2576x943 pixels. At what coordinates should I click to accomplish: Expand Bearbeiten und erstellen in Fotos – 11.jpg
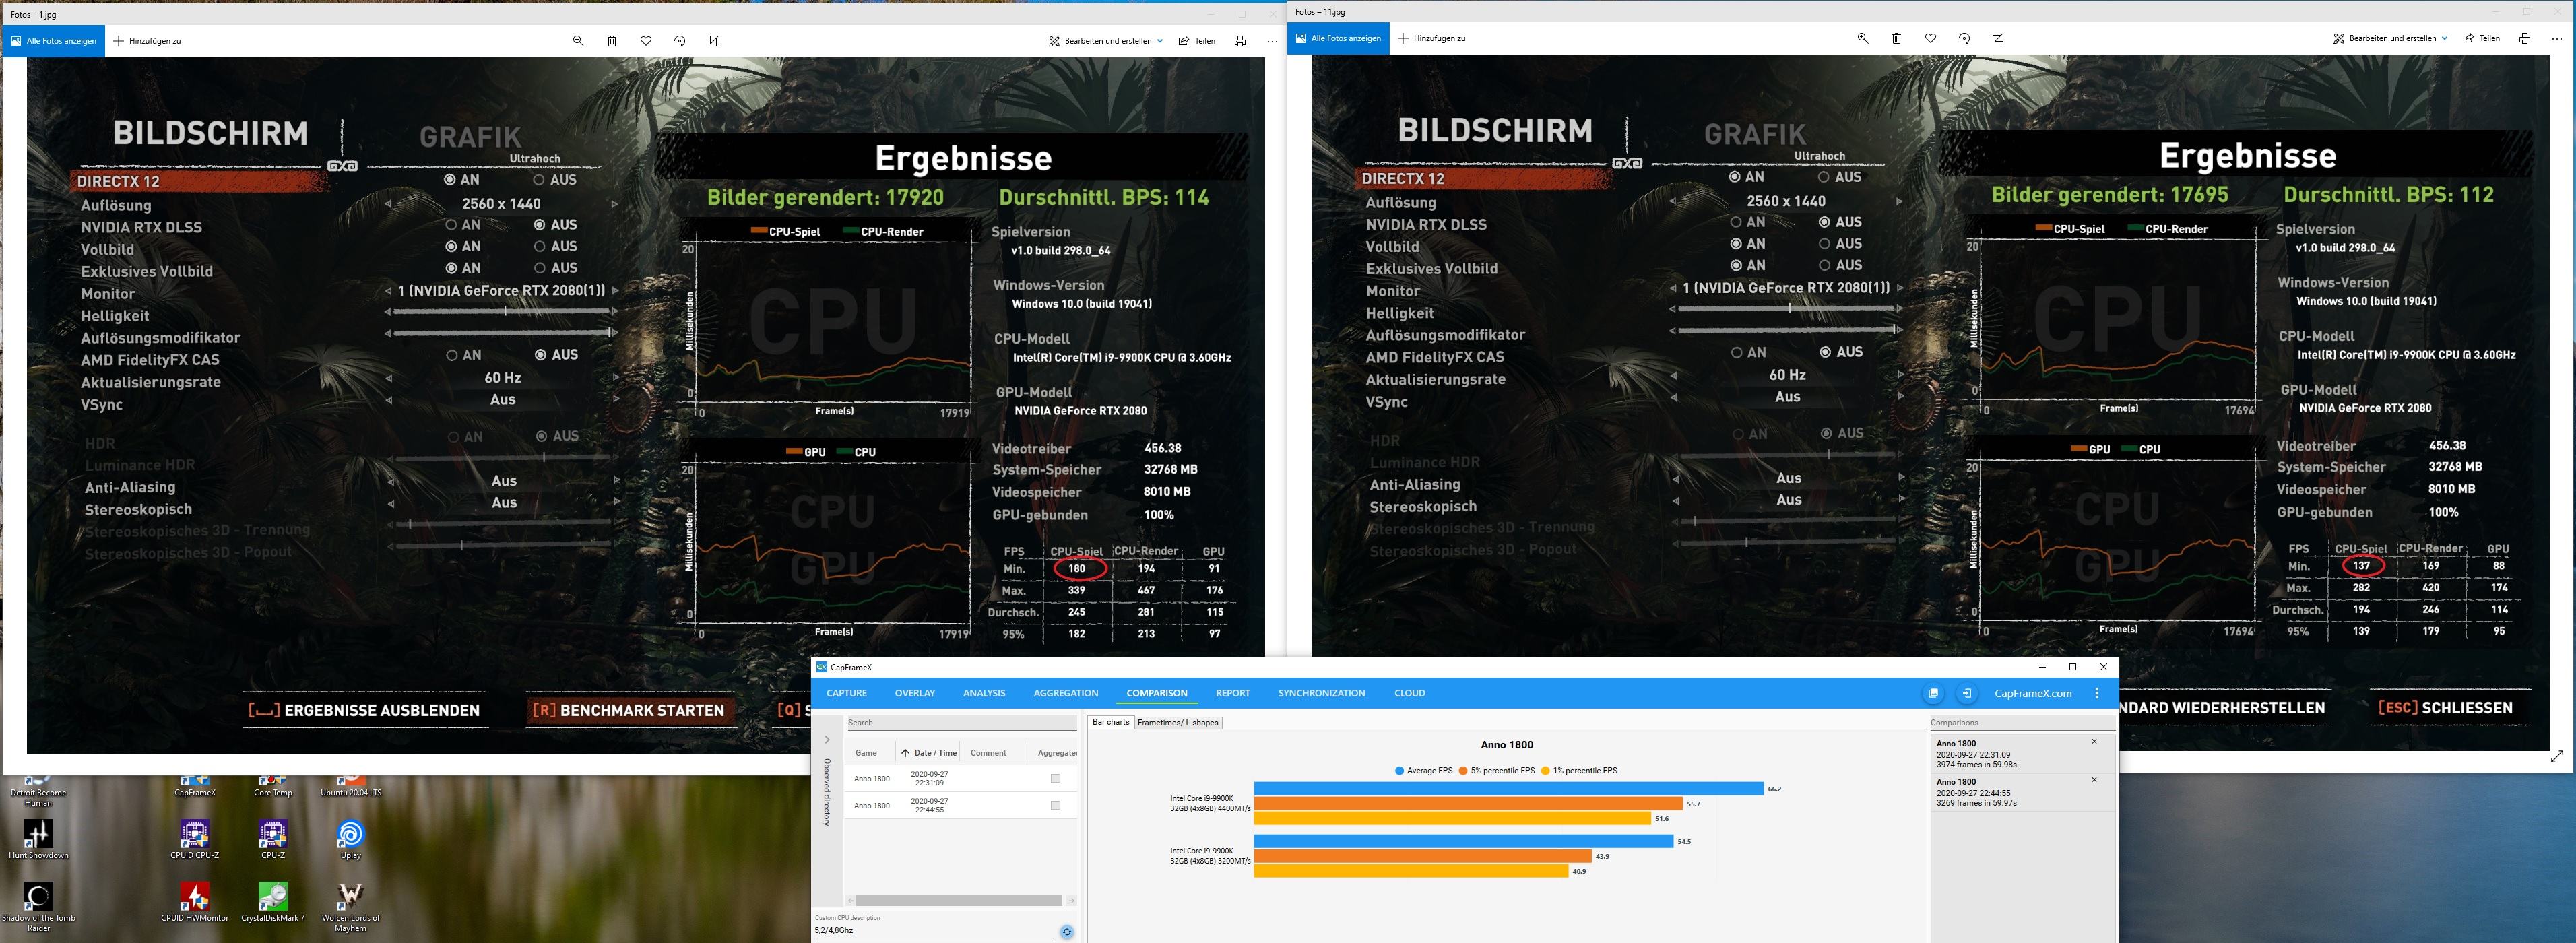[2390, 38]
